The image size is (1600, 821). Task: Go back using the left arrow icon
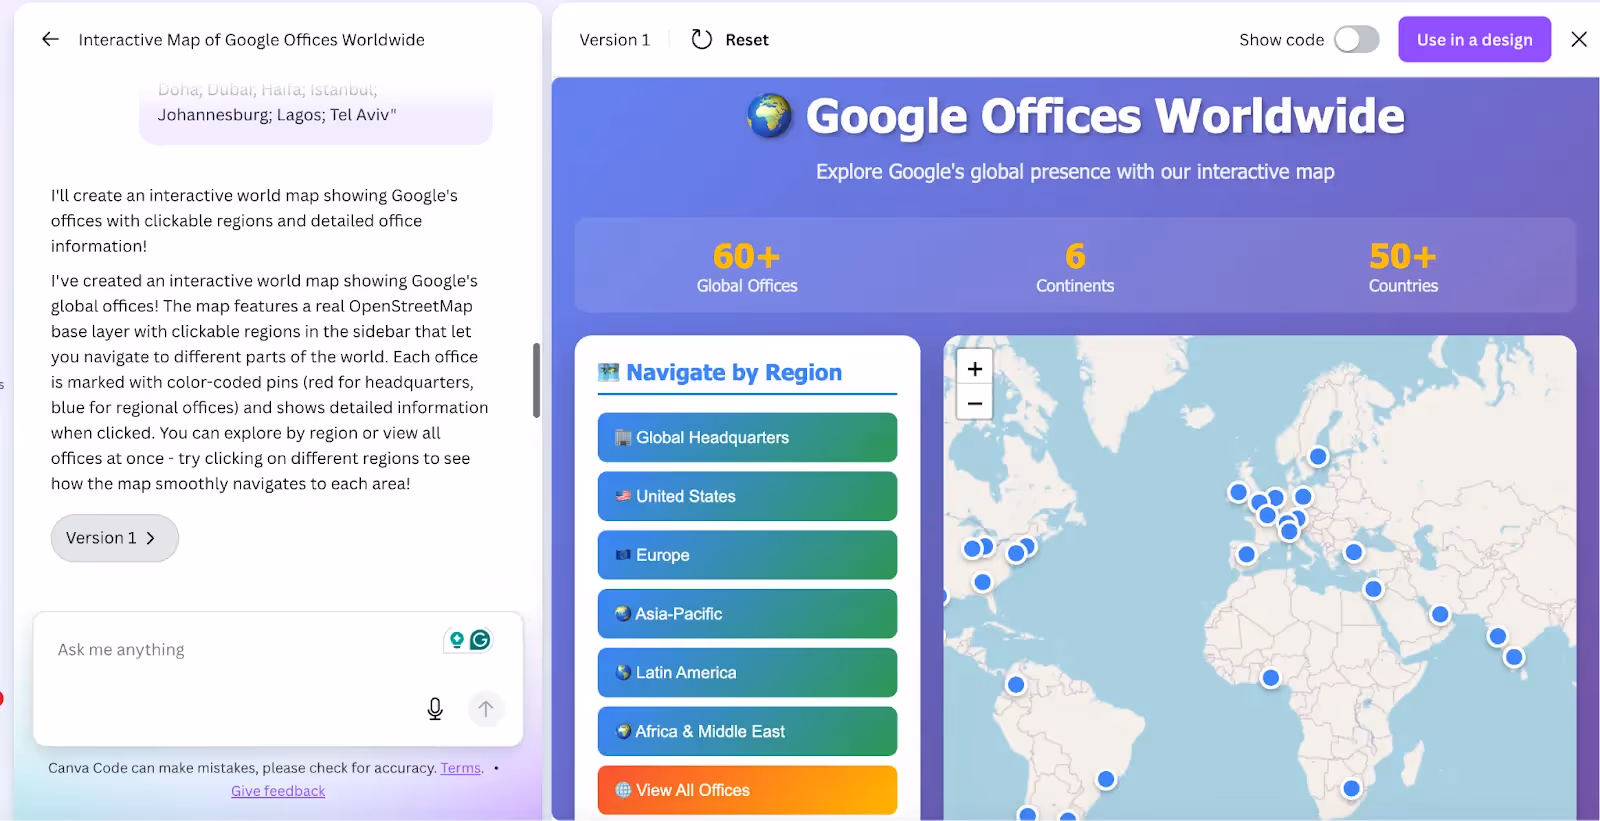pos(50,39)
